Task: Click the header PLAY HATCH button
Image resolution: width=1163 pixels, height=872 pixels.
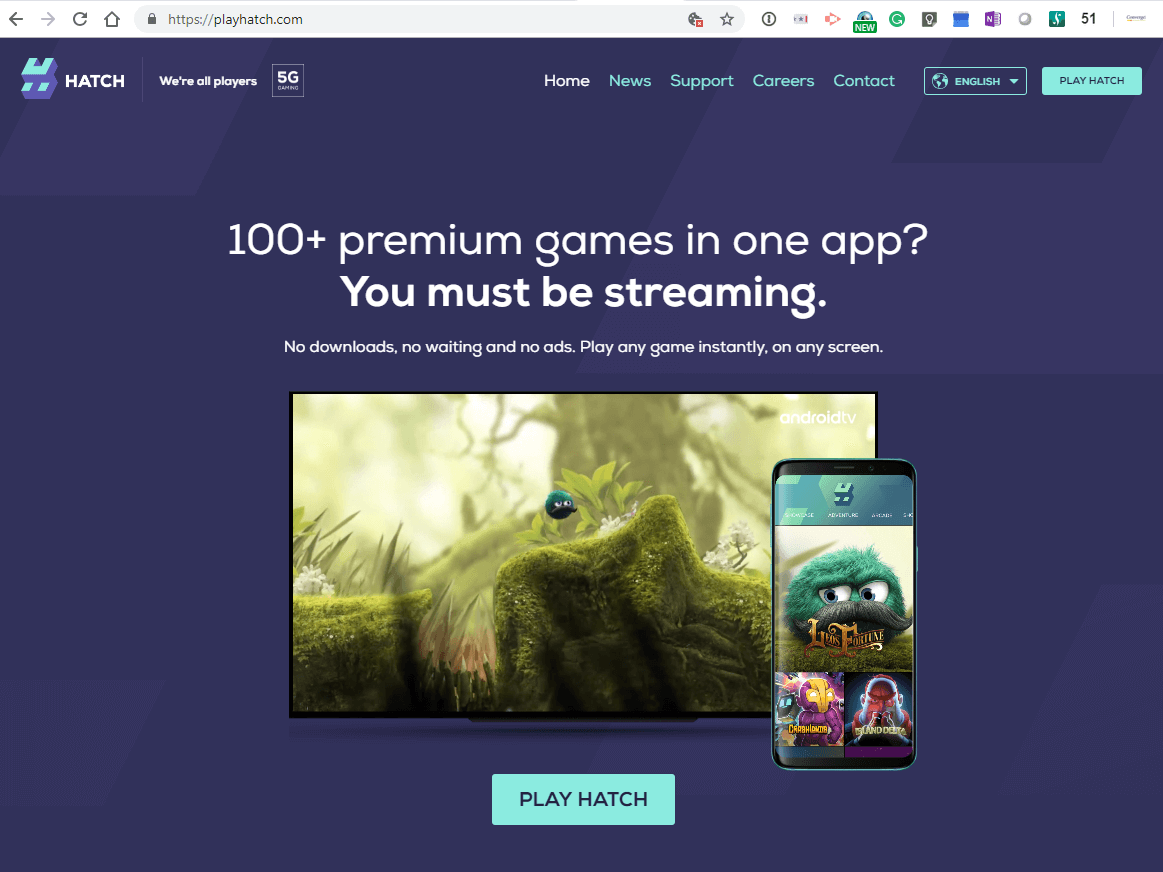Action: pyautogui.click(x=1092, y=81)
